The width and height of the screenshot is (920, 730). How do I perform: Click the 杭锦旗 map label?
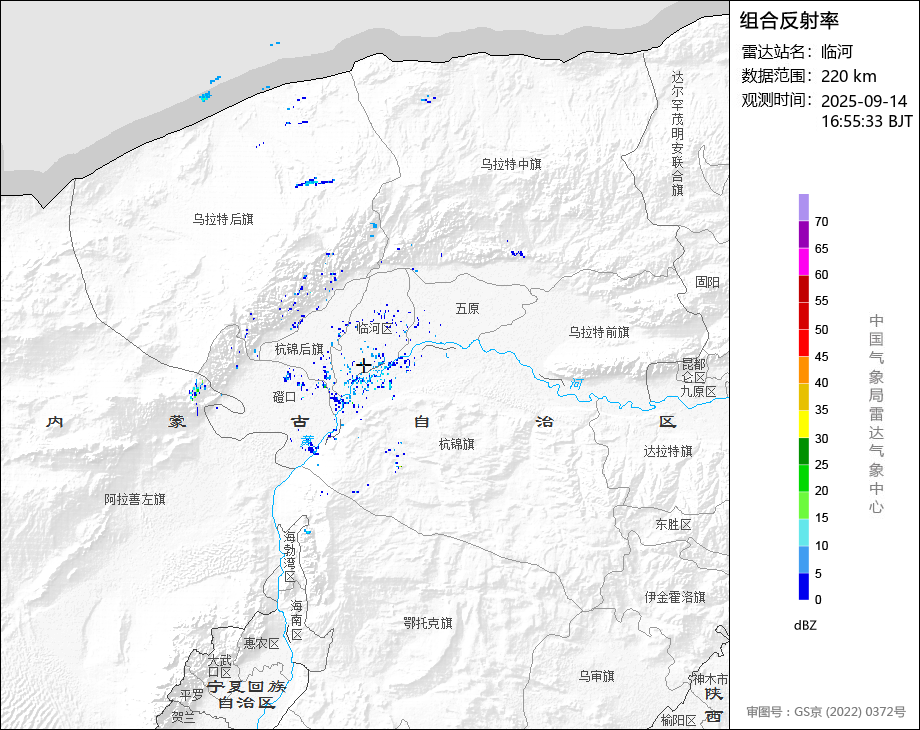coord(456,445)
